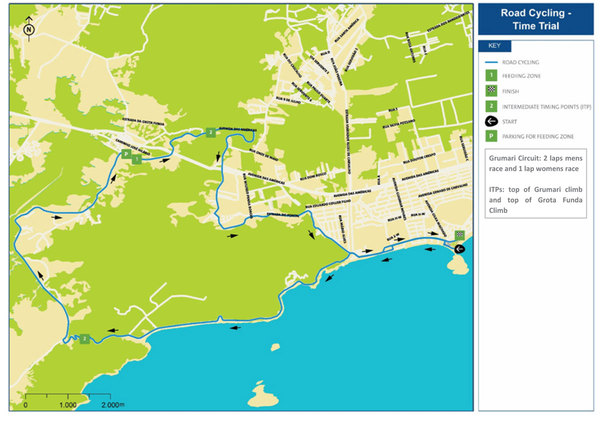Click the Grumari Circuit description text box
Viewport: 600px width, 421px height.
tap(535, 183)
